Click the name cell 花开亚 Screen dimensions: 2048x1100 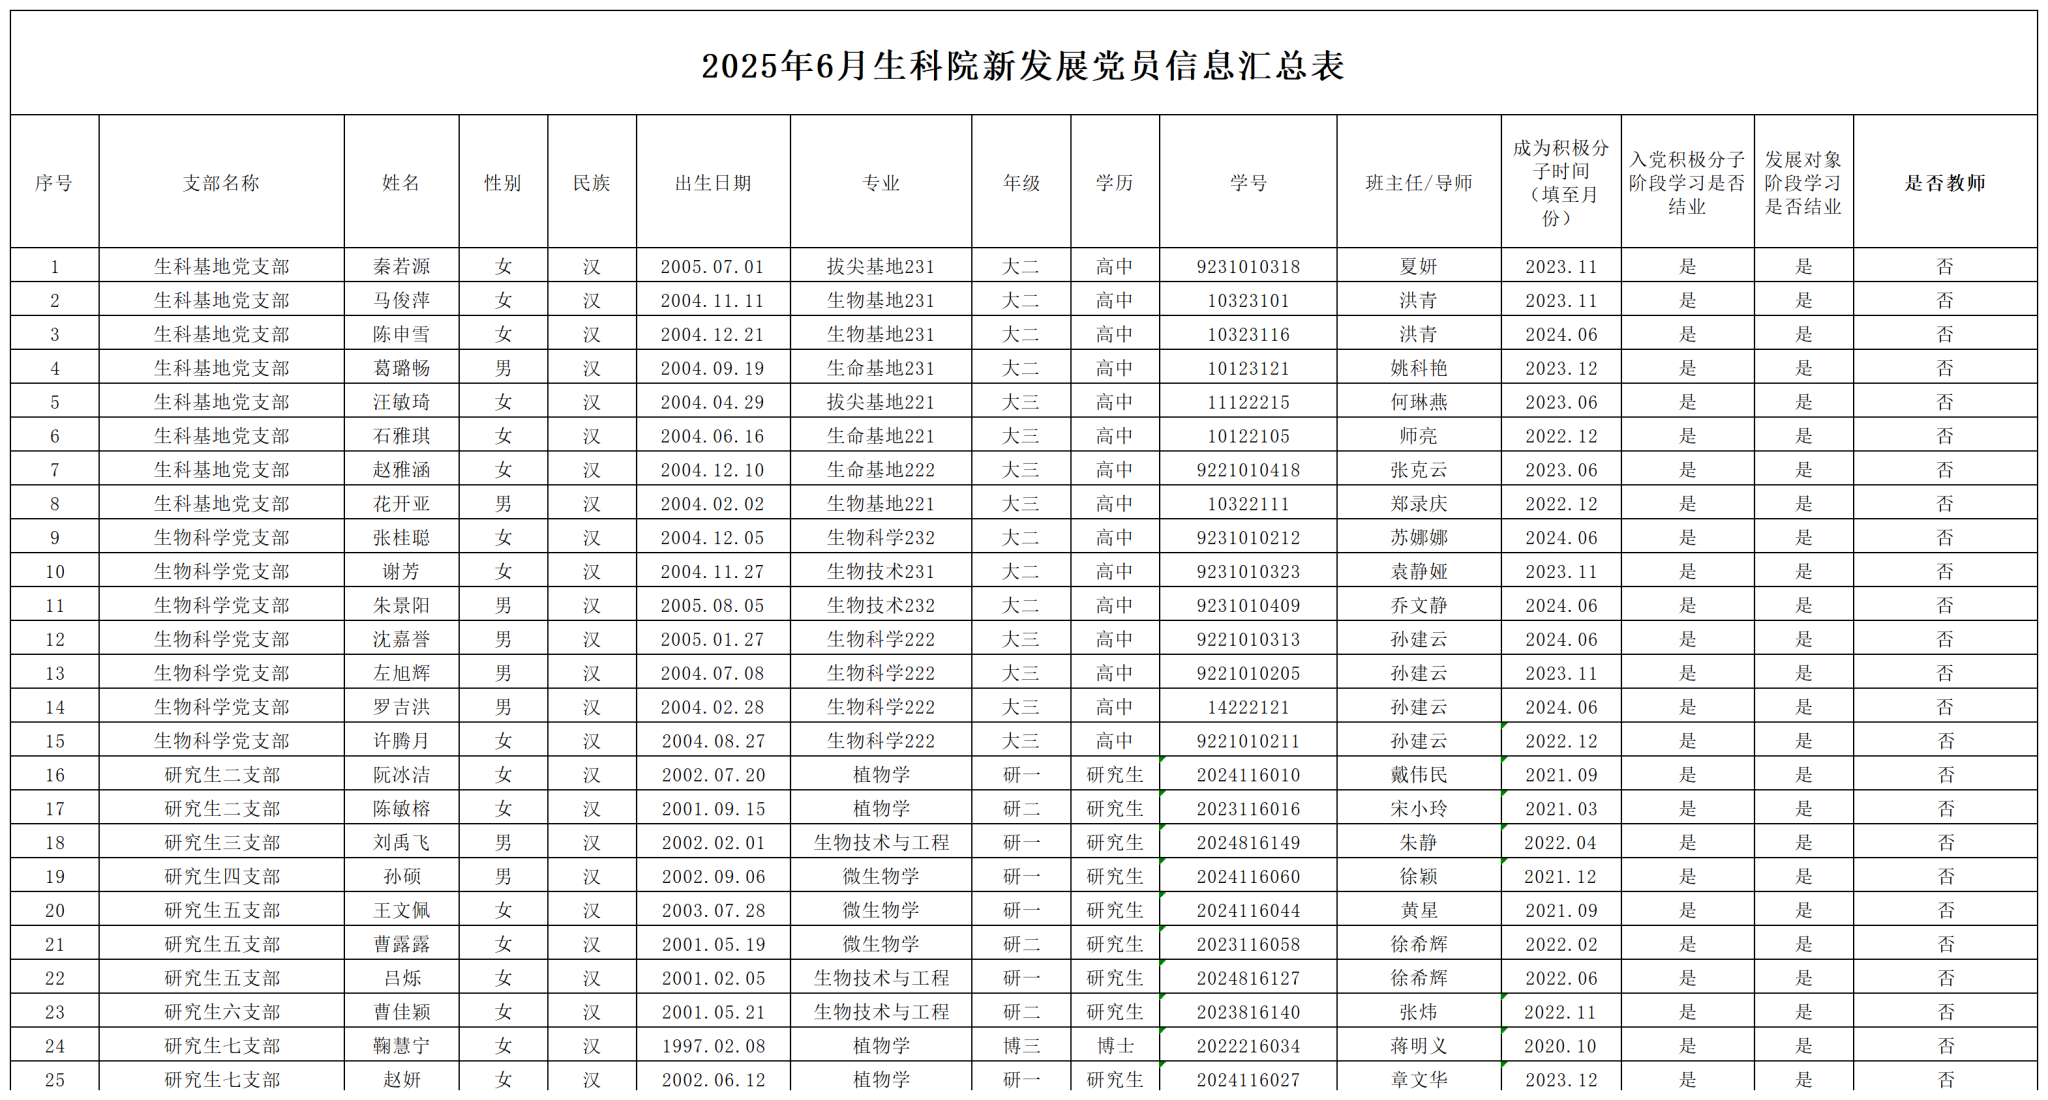coord(401,504)
